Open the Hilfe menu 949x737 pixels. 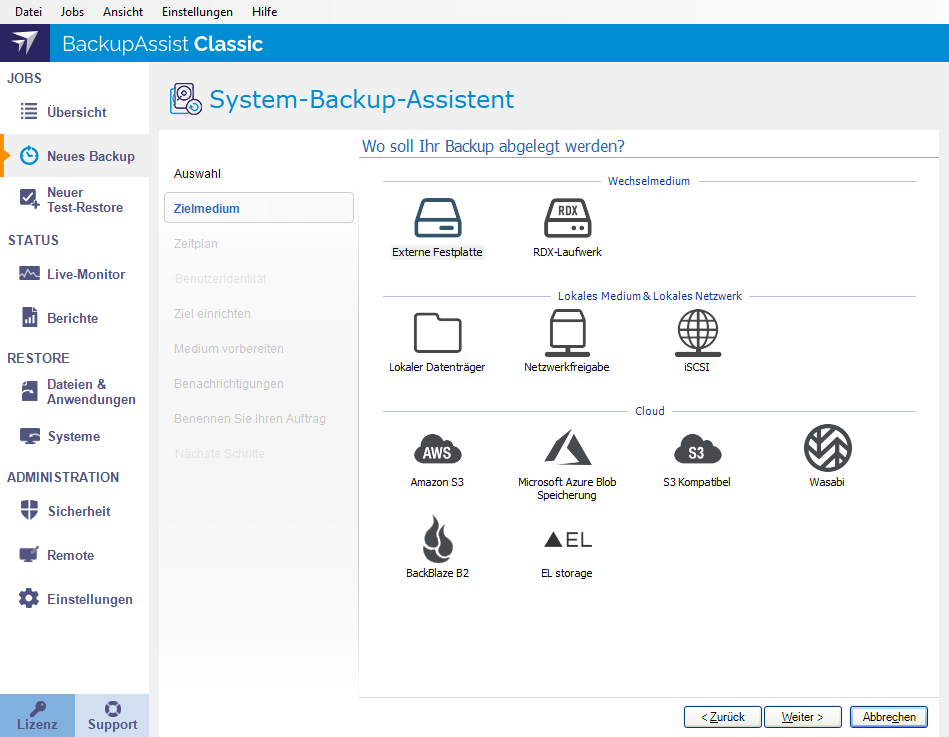pyautogui.click(x=264, y=12)
